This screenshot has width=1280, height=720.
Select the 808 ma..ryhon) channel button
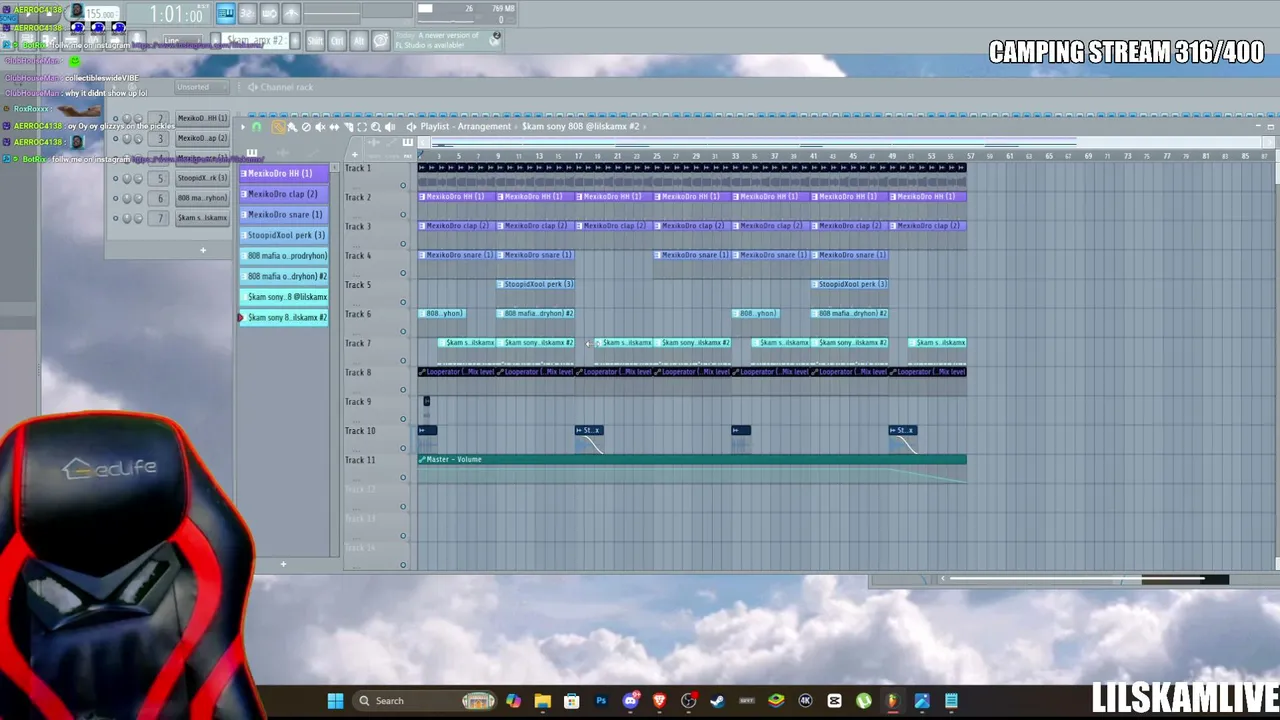(202, 198)
